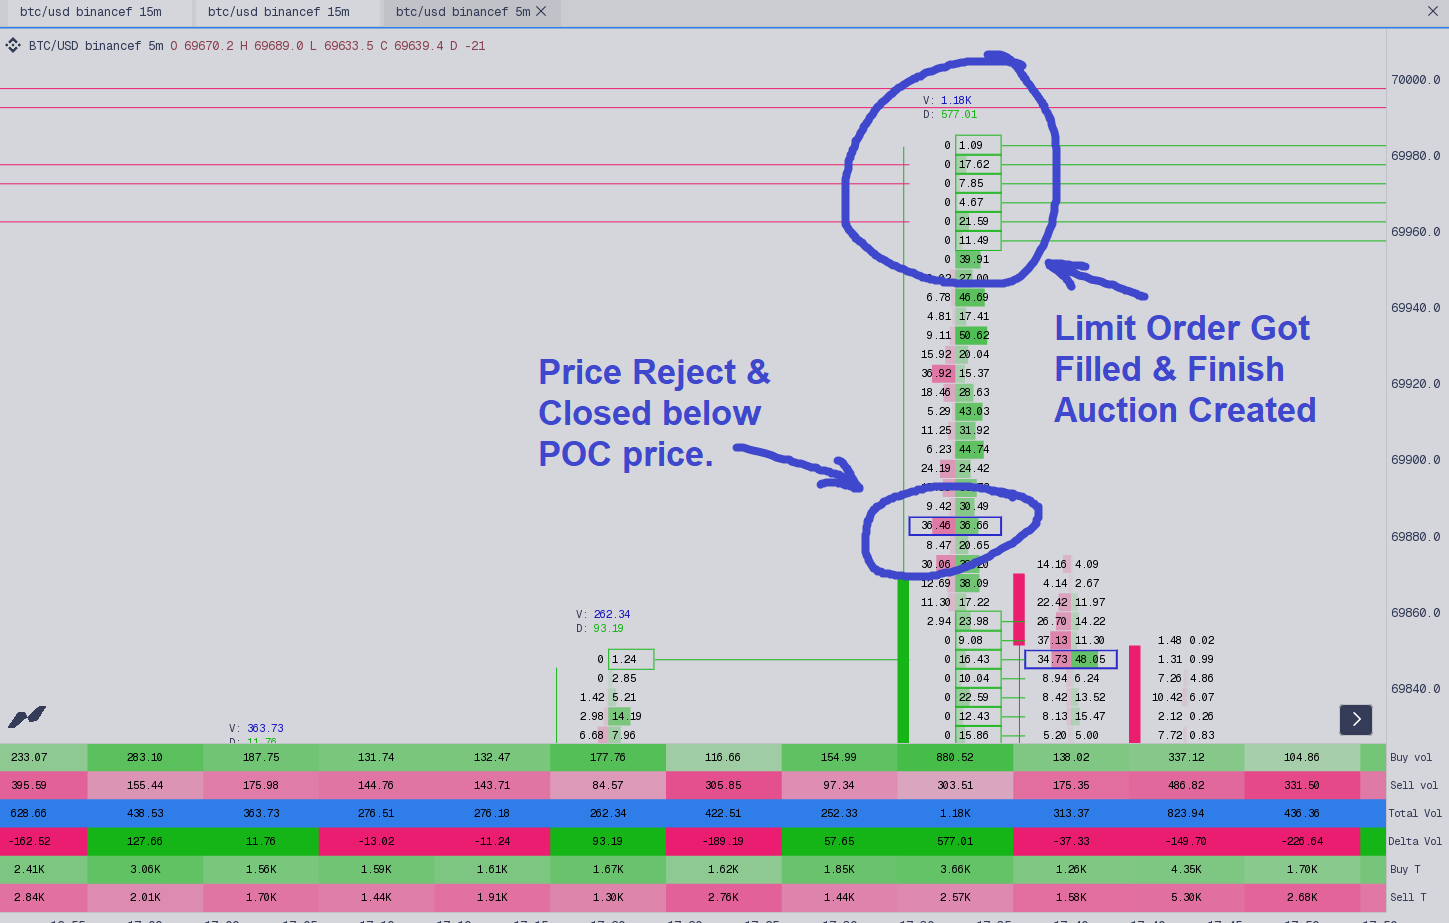Click the Delta Vol row label
Viewport: 1449px width, 923px height.
(1414, 841)
